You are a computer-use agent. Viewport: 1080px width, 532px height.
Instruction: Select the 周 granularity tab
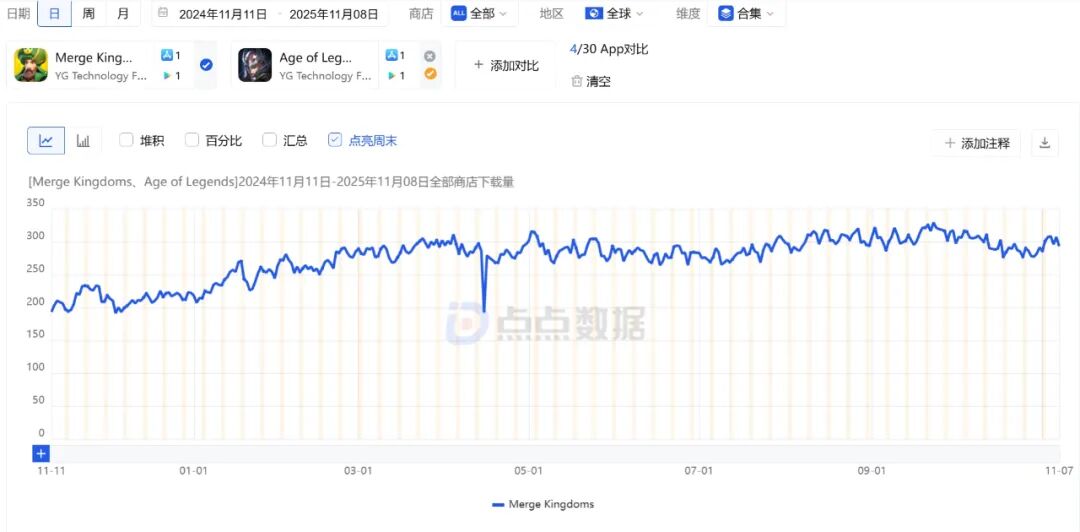89,13
